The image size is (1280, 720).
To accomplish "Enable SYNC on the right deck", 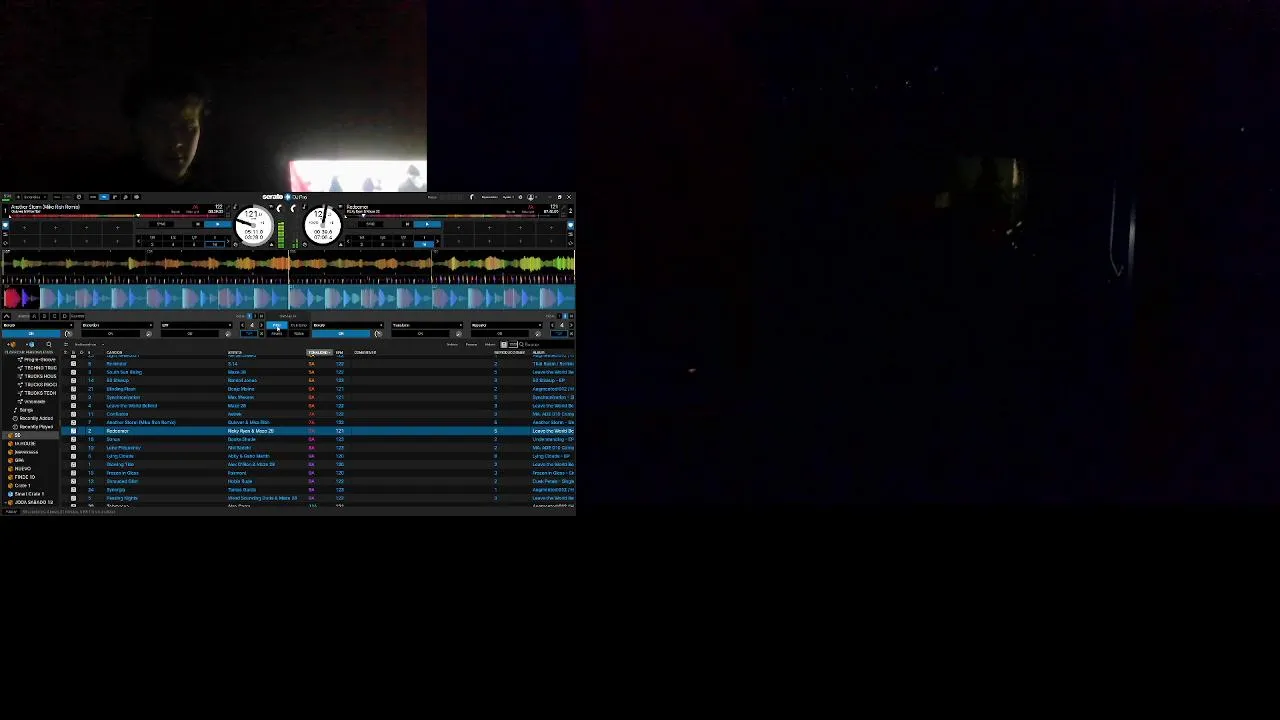I will pos(370,224).
